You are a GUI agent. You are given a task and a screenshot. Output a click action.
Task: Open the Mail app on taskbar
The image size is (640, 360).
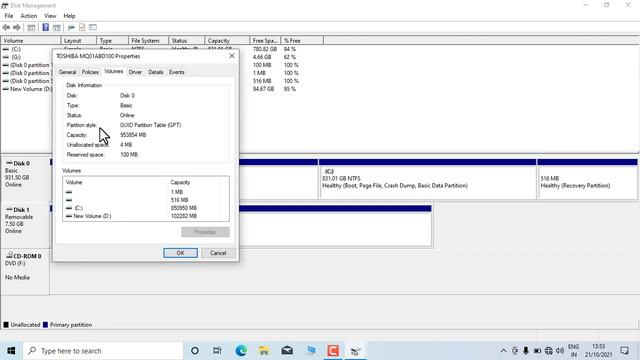point(287,351)
